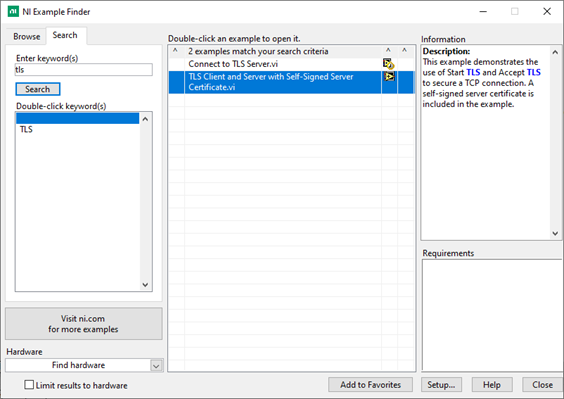The height and width of the screenshot is (399, 564).
Task: Select TLS Client and Server with Self-Signed example
Action: click(291, 82)
